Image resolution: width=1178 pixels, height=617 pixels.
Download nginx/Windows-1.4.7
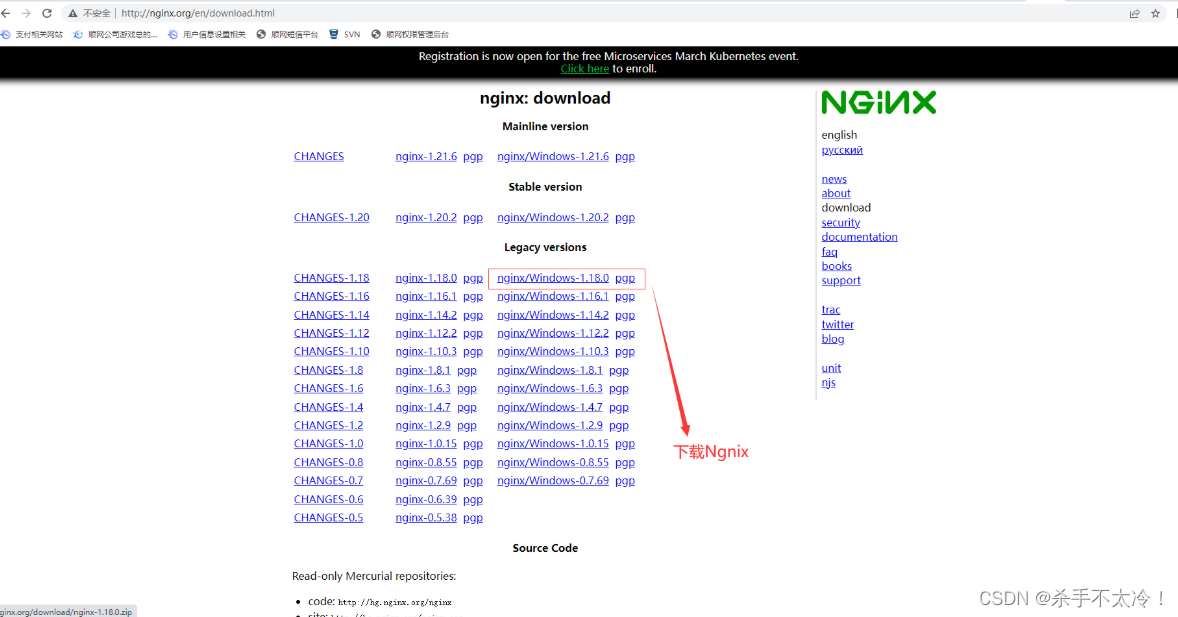pyautogui.click(x=550, y=407)
